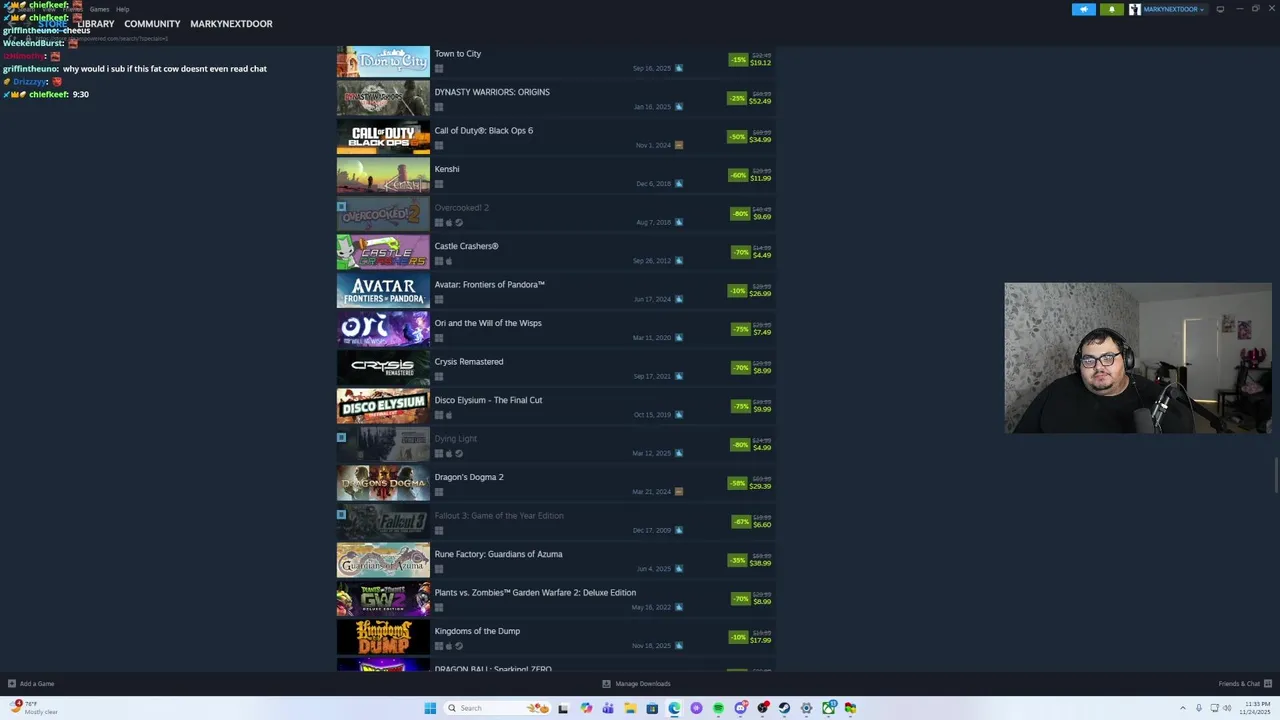Screen dimensions: 1280x720
Task: Switch to the LIBRARY tab
Action: coord(96,24)
